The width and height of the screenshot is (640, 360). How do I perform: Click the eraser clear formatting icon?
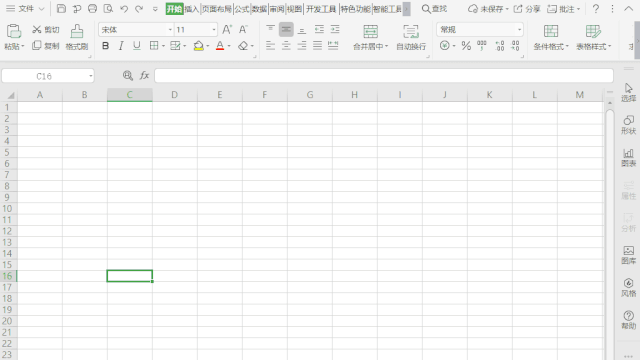(243, 46)
